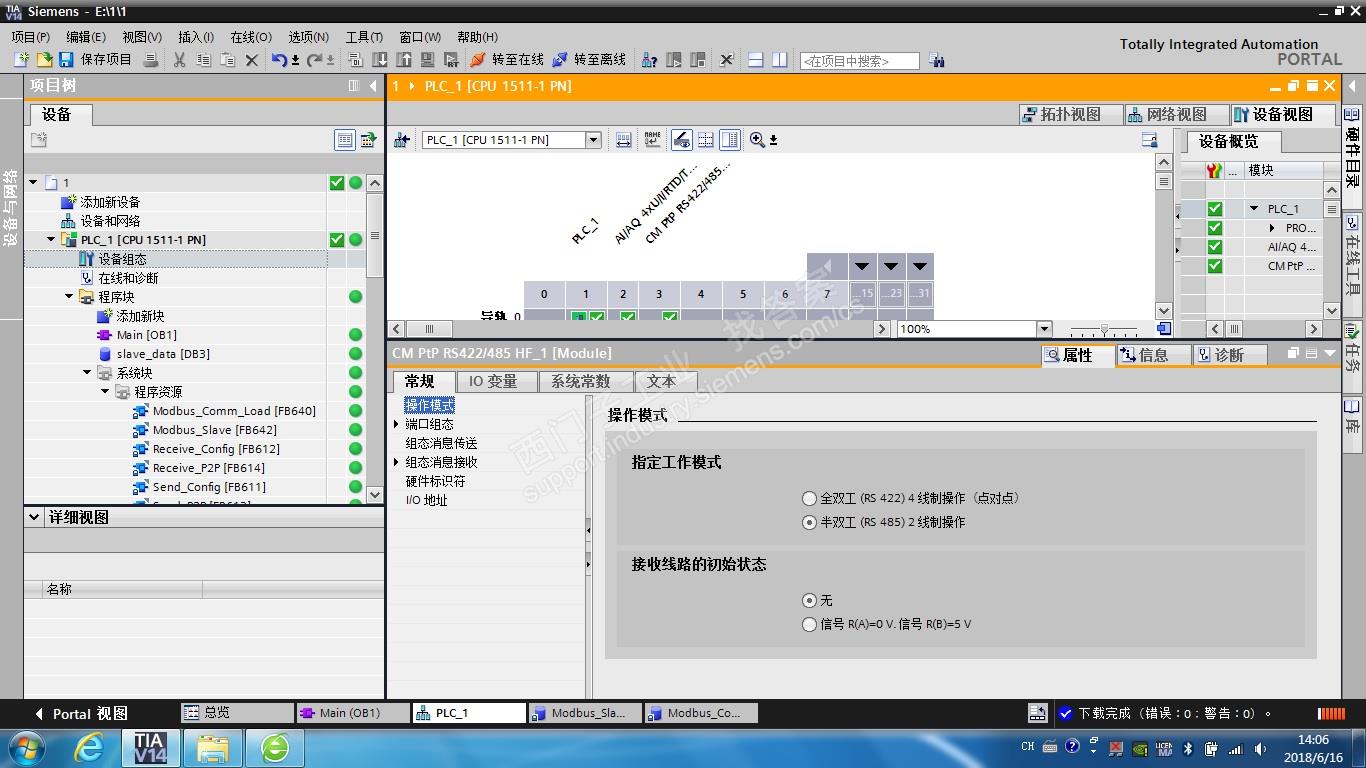Open the 在线(O) menu
This screenshot has height=768, width=1366.
coord(251,37)
